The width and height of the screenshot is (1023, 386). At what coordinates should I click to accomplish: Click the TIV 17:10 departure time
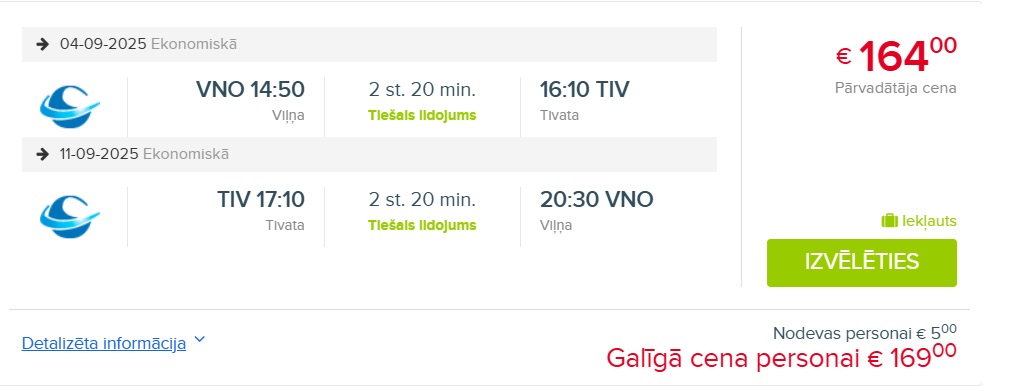click(261, 200)
